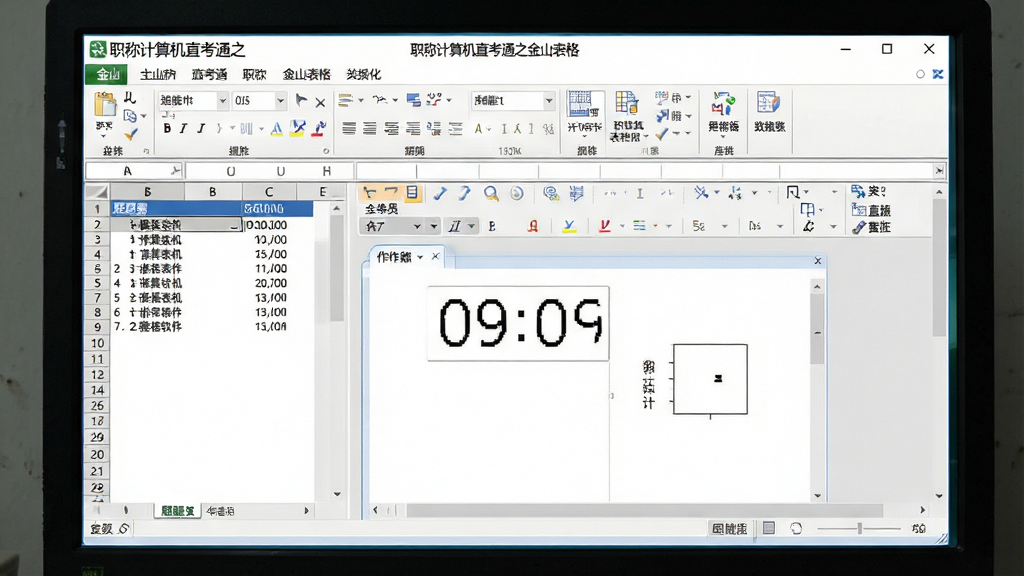Image resolution: width=1024 pixels, height=576 pixels.
Task: Click the page view icon in the status bar
Action: [769, 528]
